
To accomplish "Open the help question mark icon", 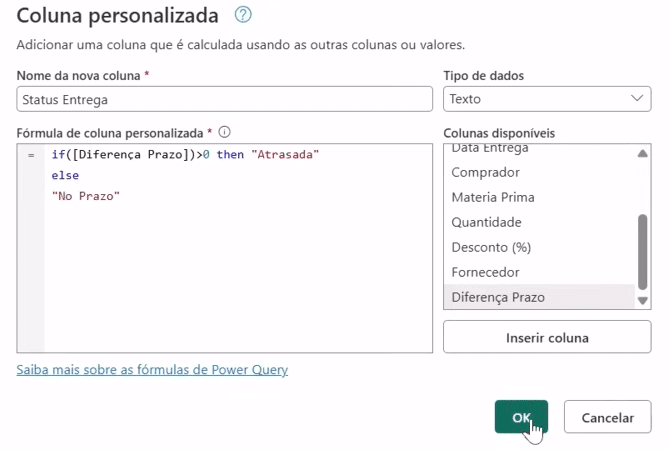I will (243, 15).
